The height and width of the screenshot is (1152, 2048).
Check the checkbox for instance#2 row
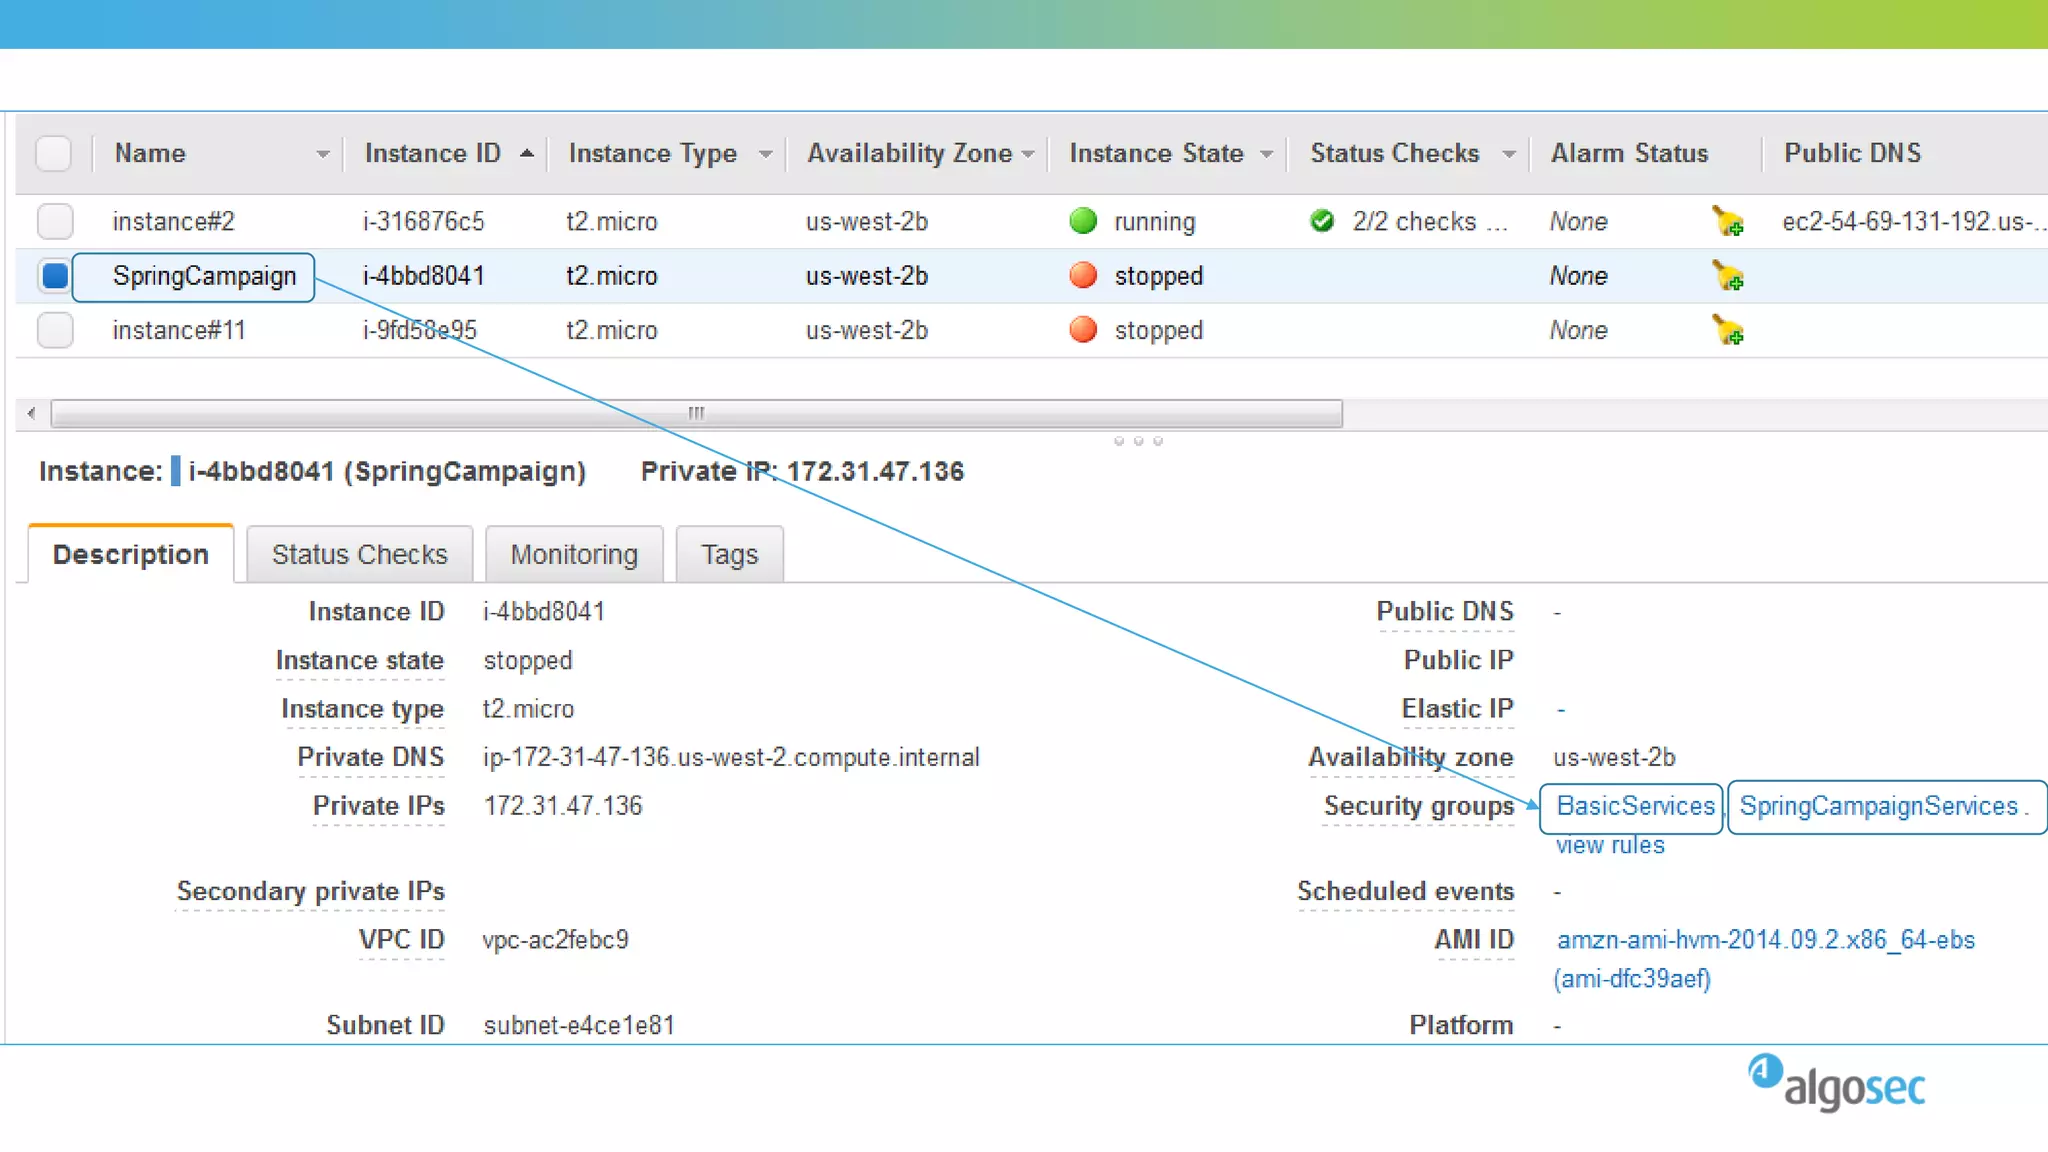(x=55, y=221)
